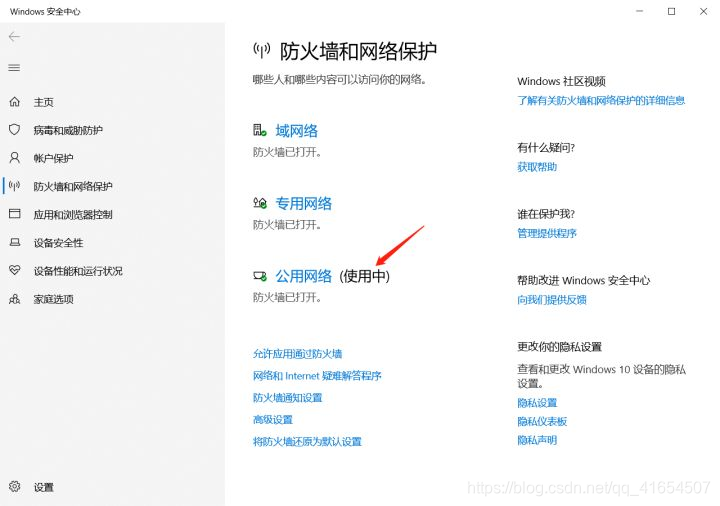Click the Windows 社区视频 heading
720x506 pixels.
click(x=562, y=81)
